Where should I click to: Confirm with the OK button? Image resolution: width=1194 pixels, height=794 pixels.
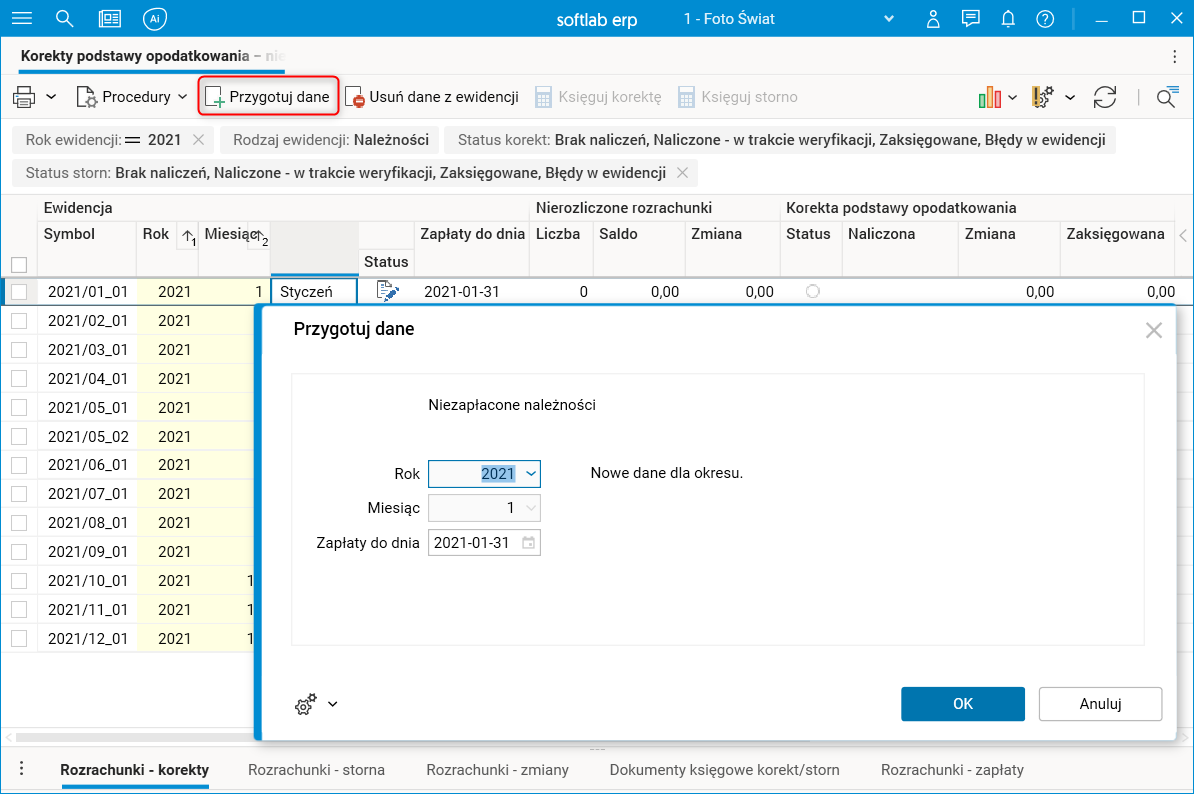coord(963,704)
